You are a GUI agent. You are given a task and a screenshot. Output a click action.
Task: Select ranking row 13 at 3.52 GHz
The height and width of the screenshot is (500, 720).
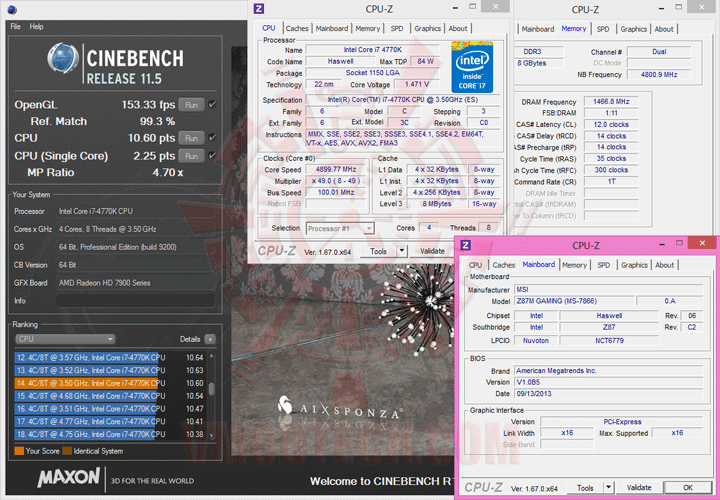109,371
